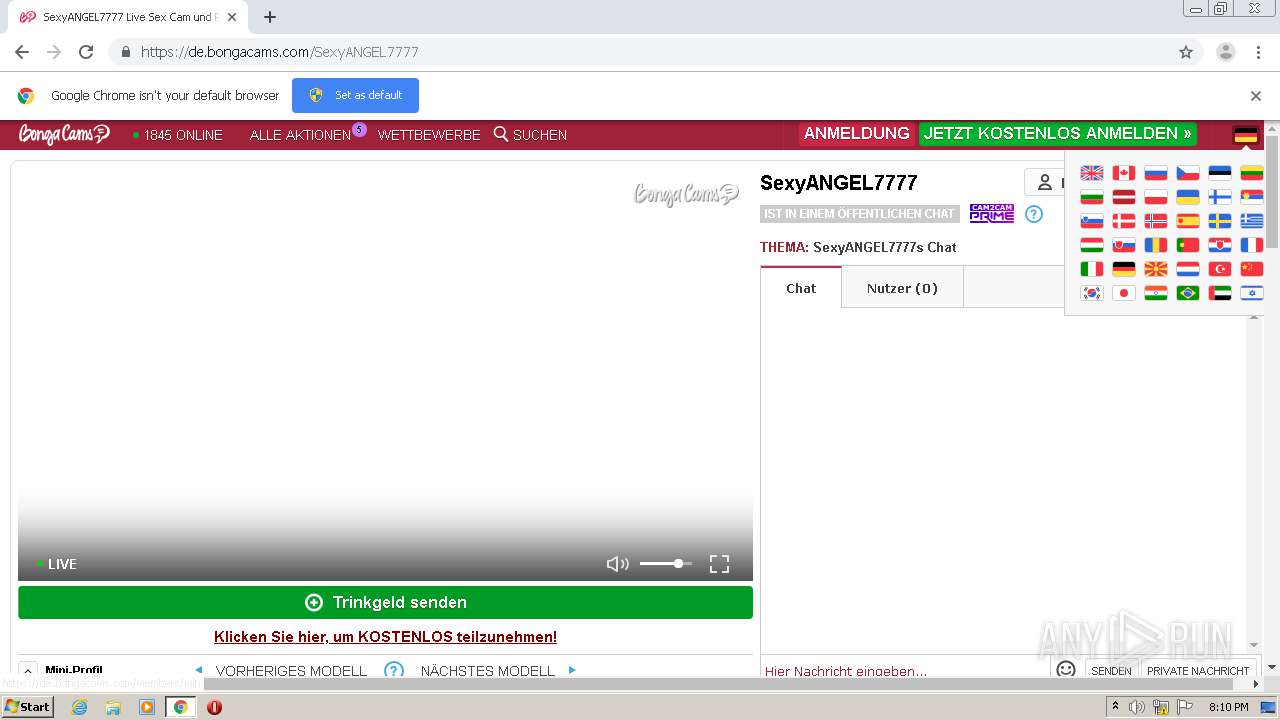Choose the Danish flag language
The width and height of the screenshot is (1280, 720).
point(1124,221)
